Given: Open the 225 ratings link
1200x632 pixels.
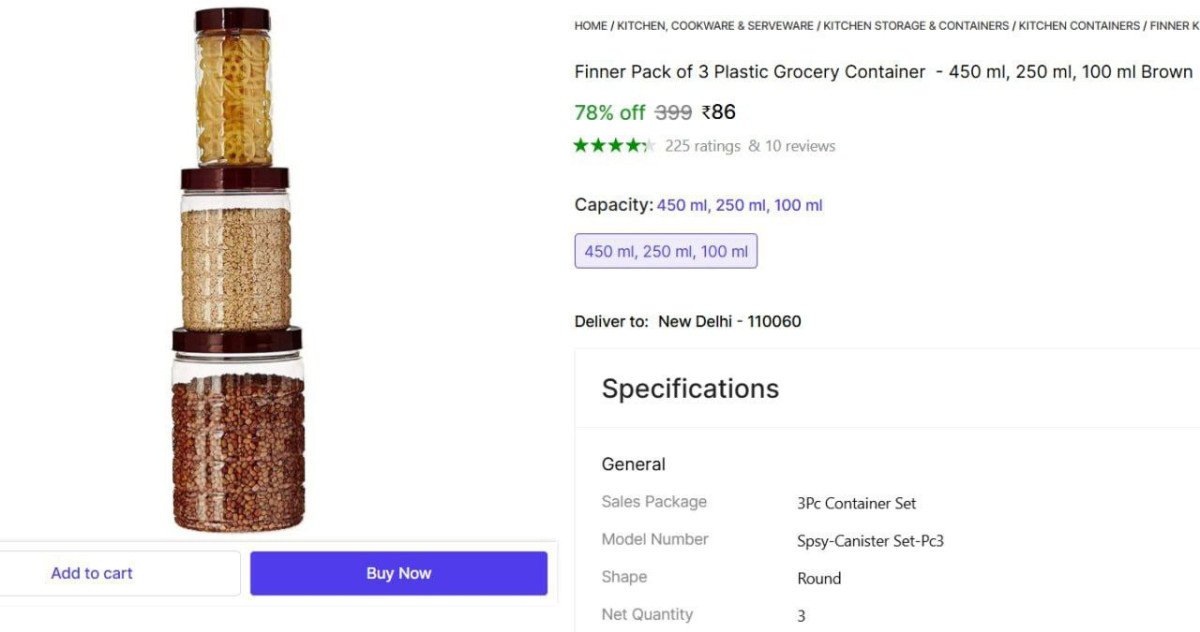Looking at the screenshot, I should pyautogui.click(x=702, y=146).
